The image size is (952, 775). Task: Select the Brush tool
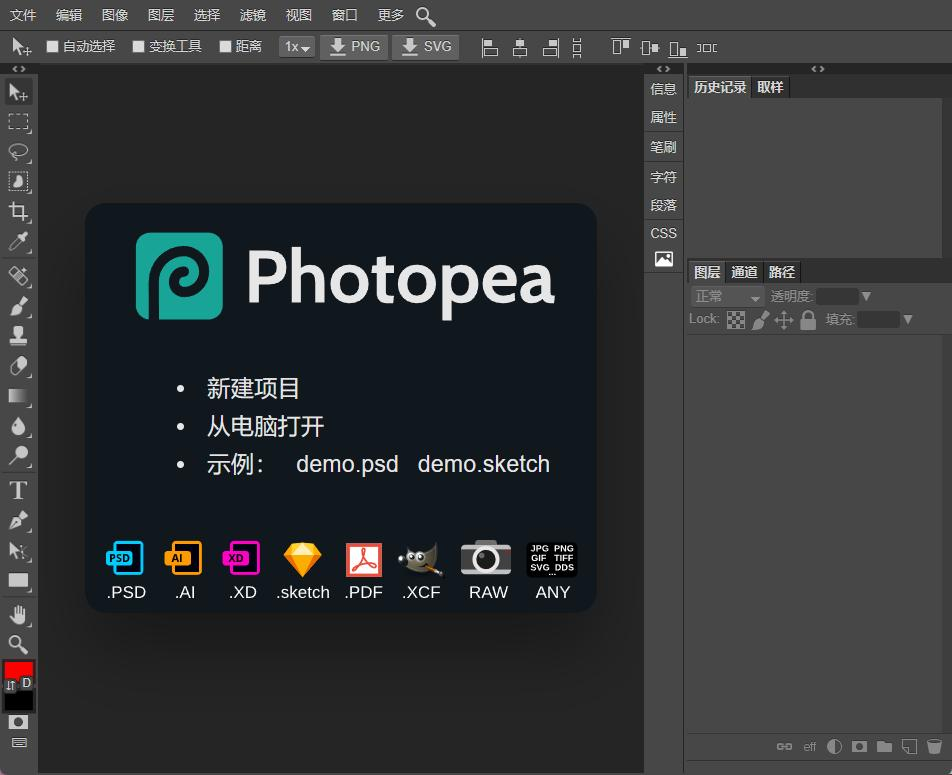click(x=18, y=306)
